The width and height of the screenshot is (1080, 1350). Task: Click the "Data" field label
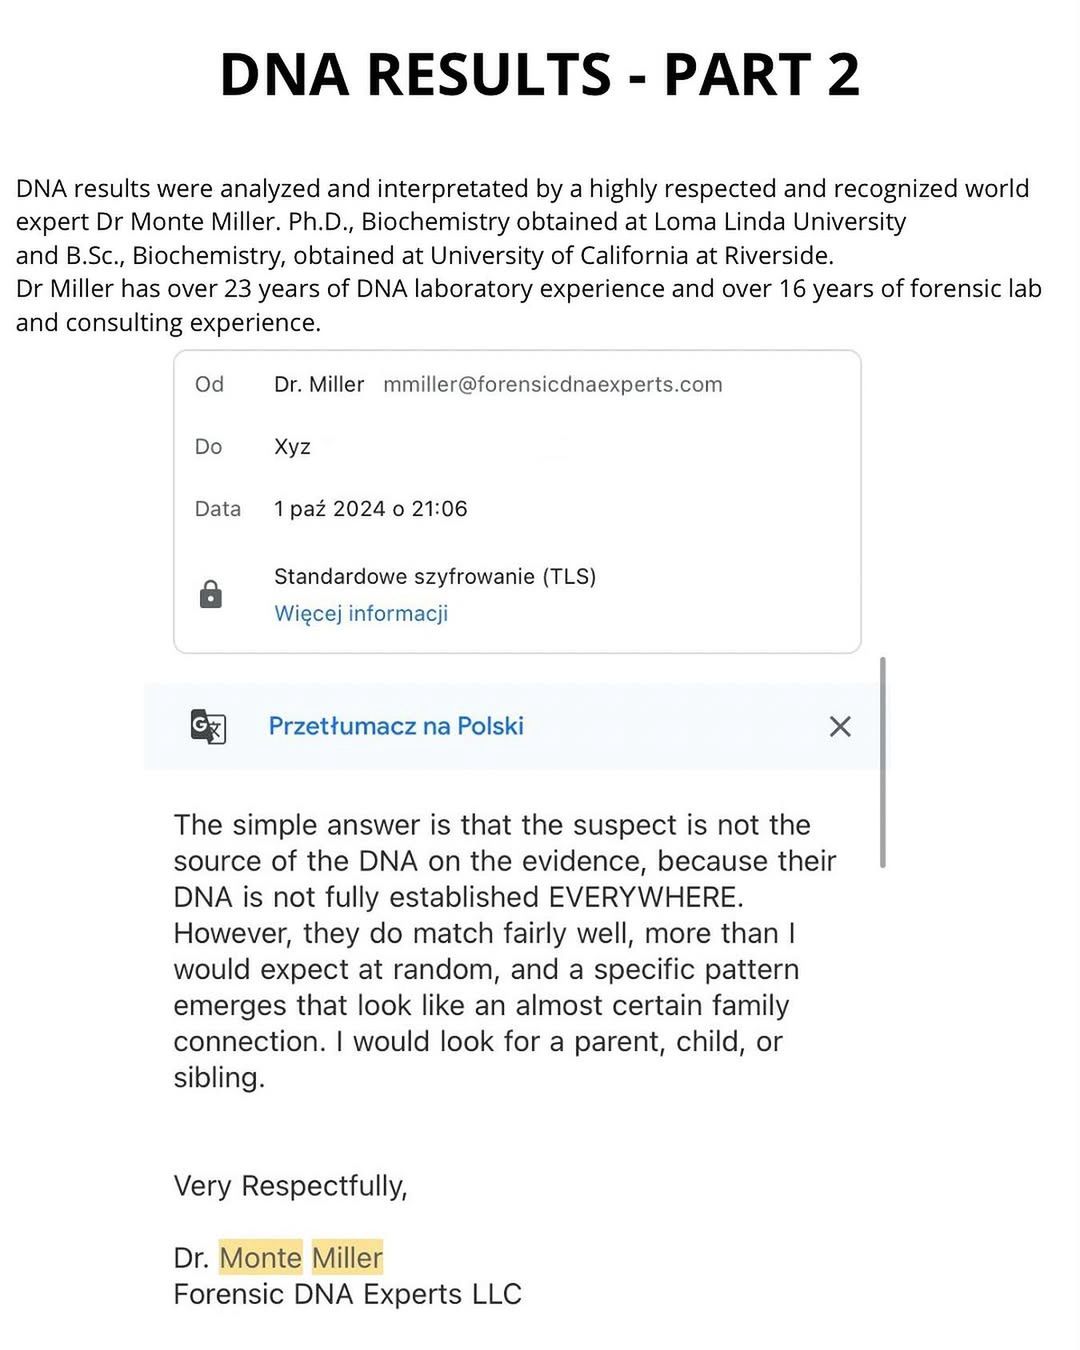pos(218,508)
